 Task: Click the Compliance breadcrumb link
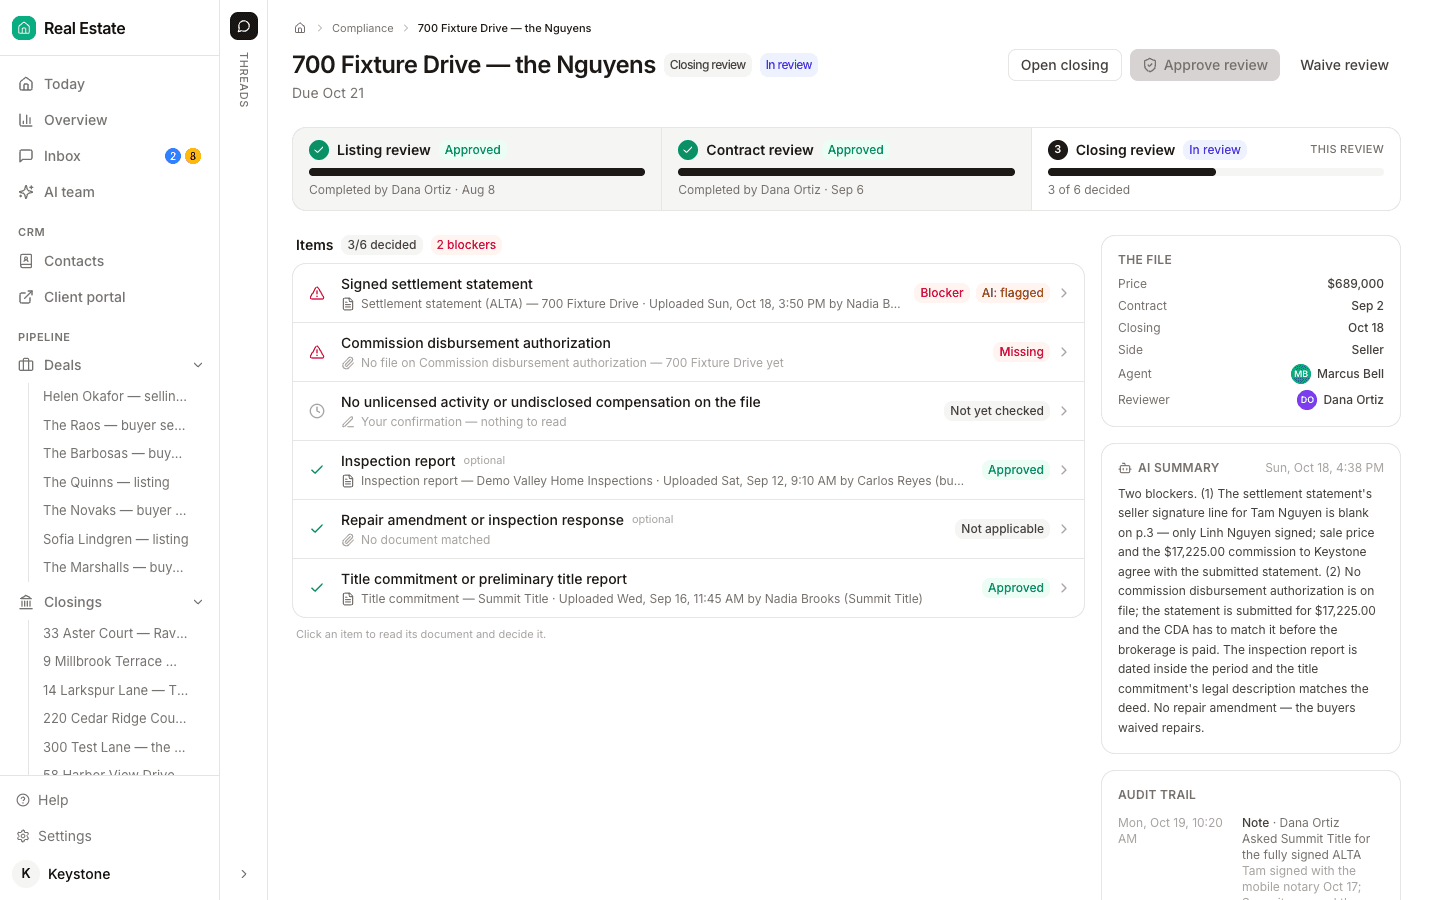tap(363, 28)
